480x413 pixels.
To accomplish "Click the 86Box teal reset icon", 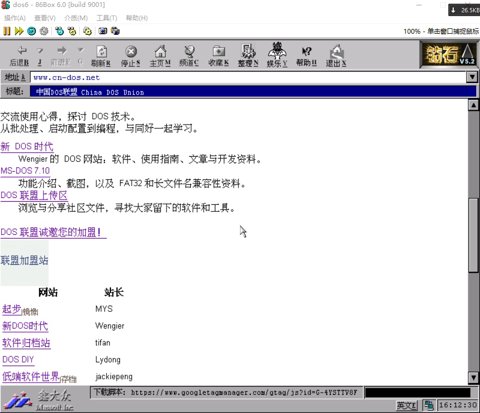I will pos(32,31).
